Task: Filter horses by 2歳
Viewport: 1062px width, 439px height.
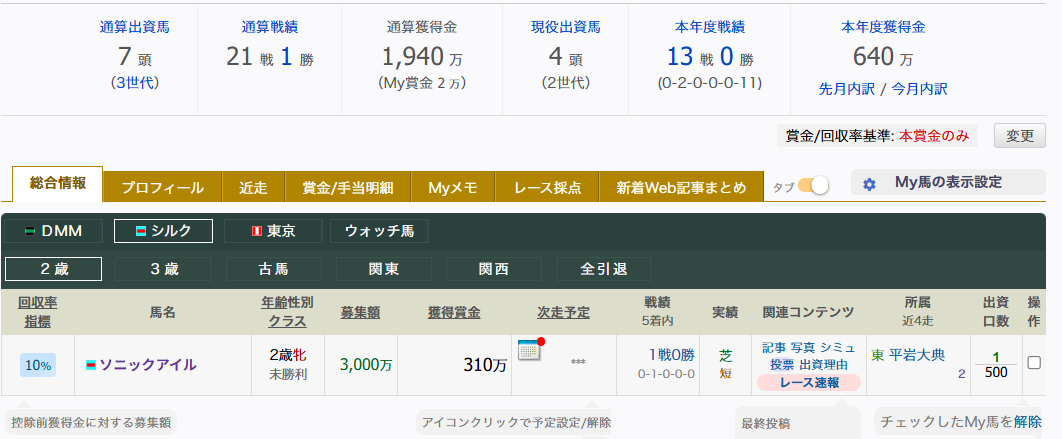Action: (54, 269)
